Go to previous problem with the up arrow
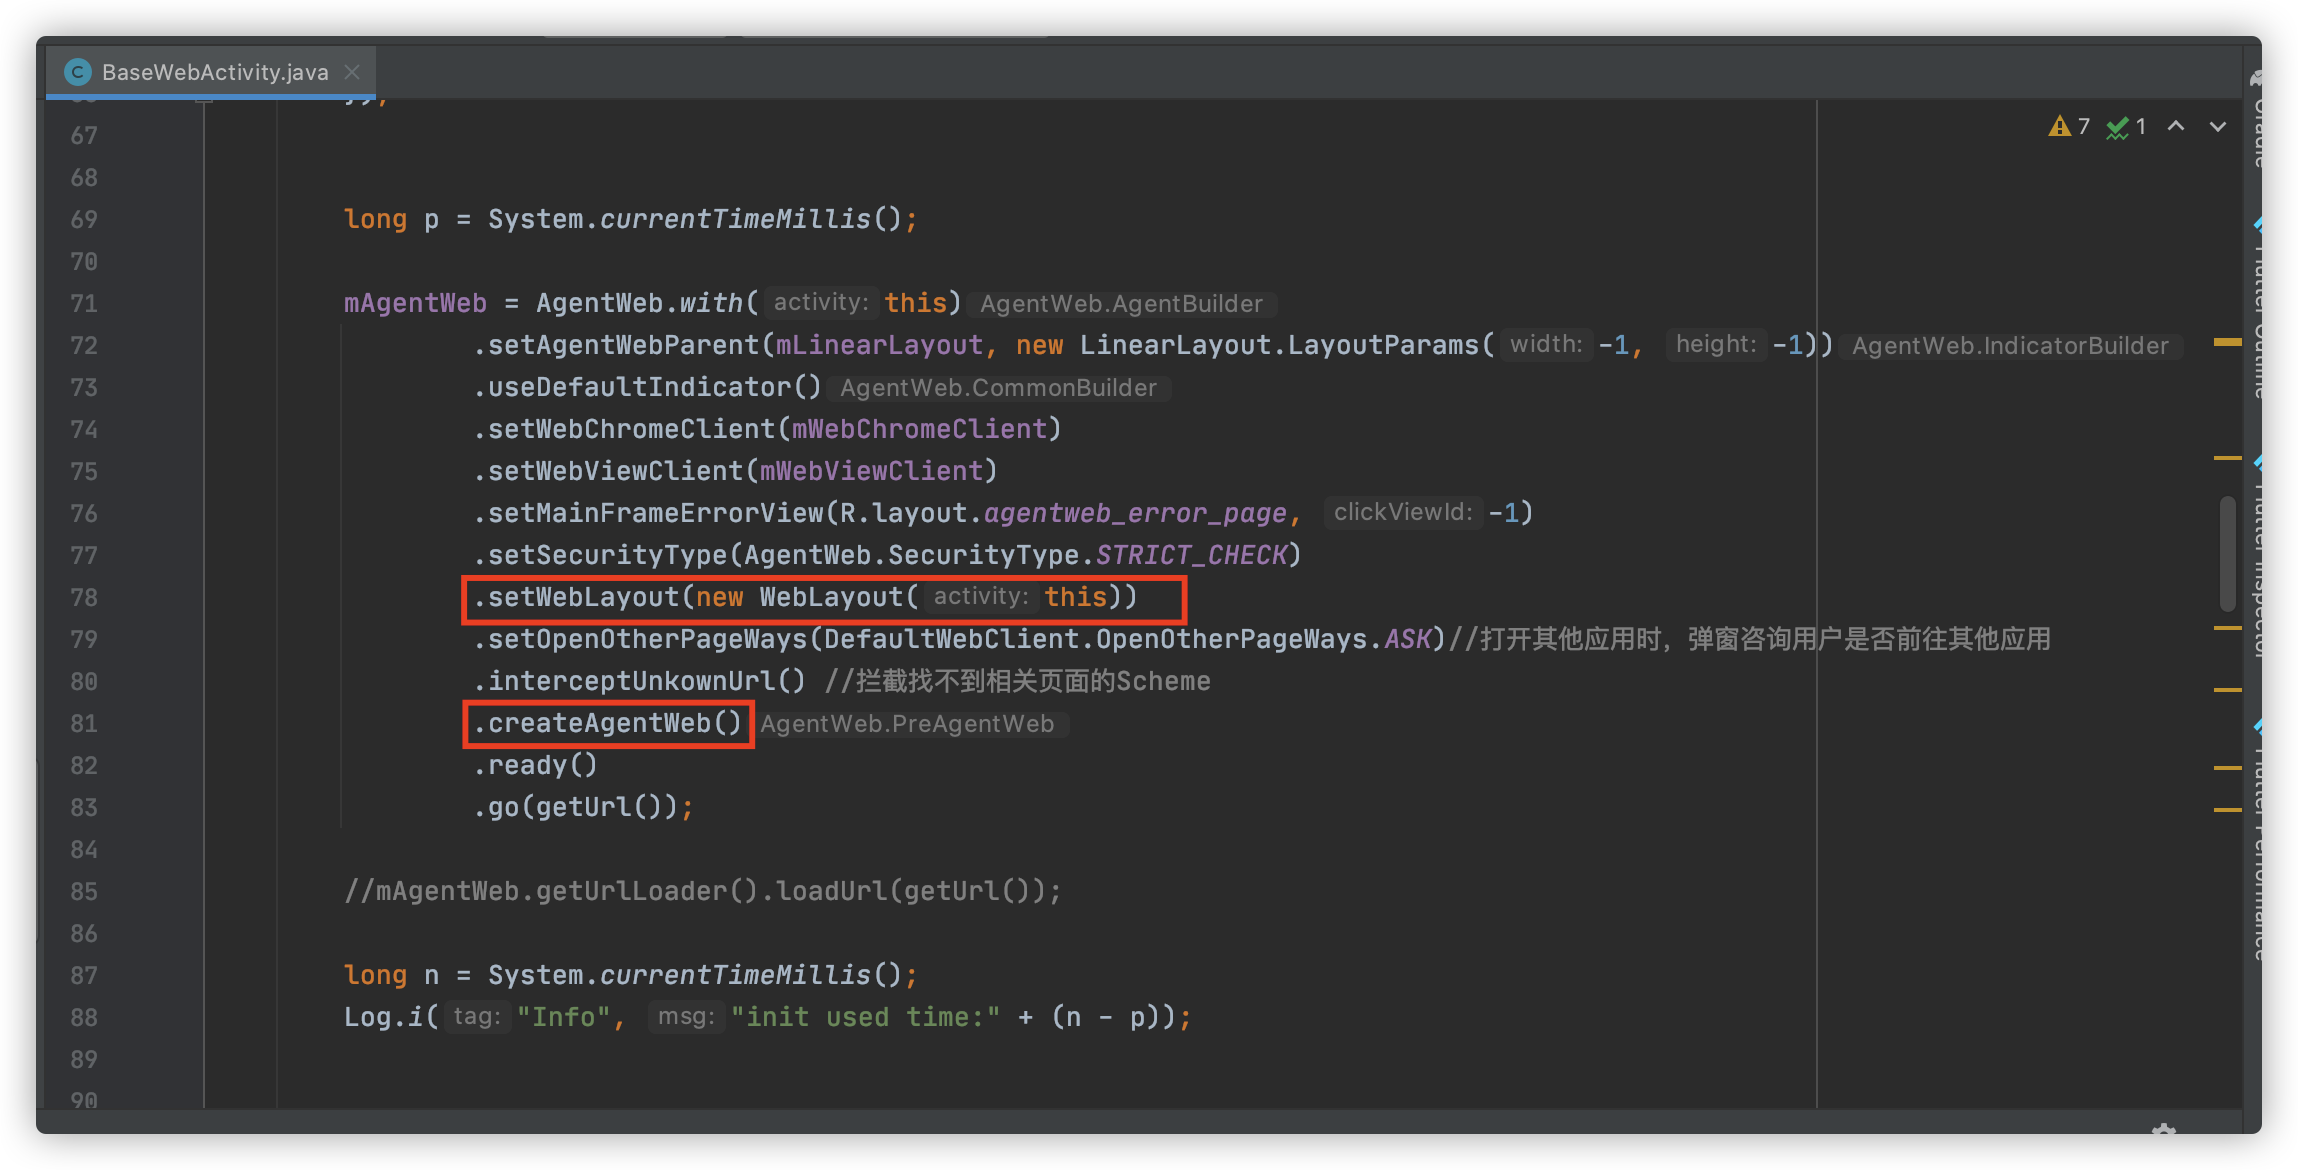The height and width of the screenshot is (1170, 2298). [2177, 127]
